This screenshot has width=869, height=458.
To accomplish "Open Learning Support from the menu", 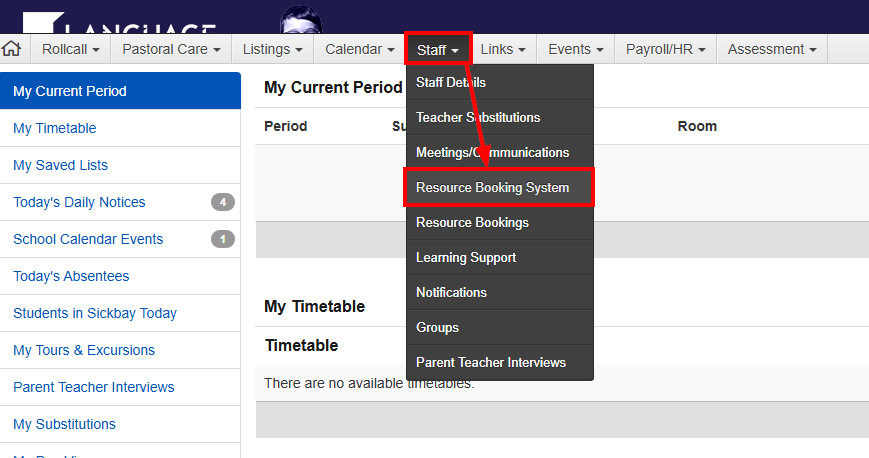I will [466, 258].
